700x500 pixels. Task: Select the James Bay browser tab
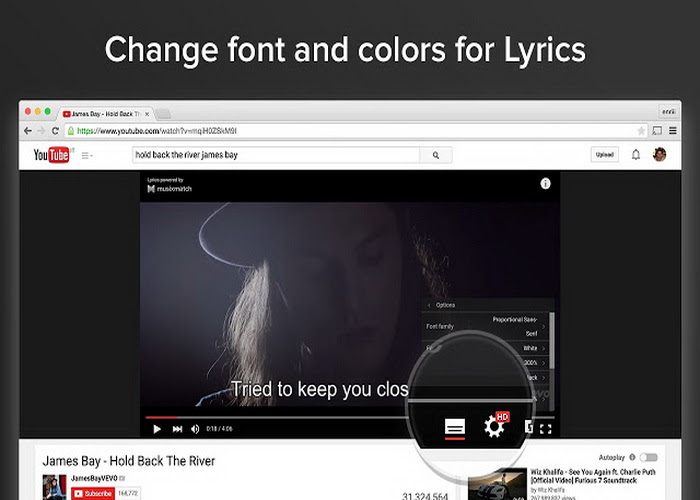(x=105, y=114)
